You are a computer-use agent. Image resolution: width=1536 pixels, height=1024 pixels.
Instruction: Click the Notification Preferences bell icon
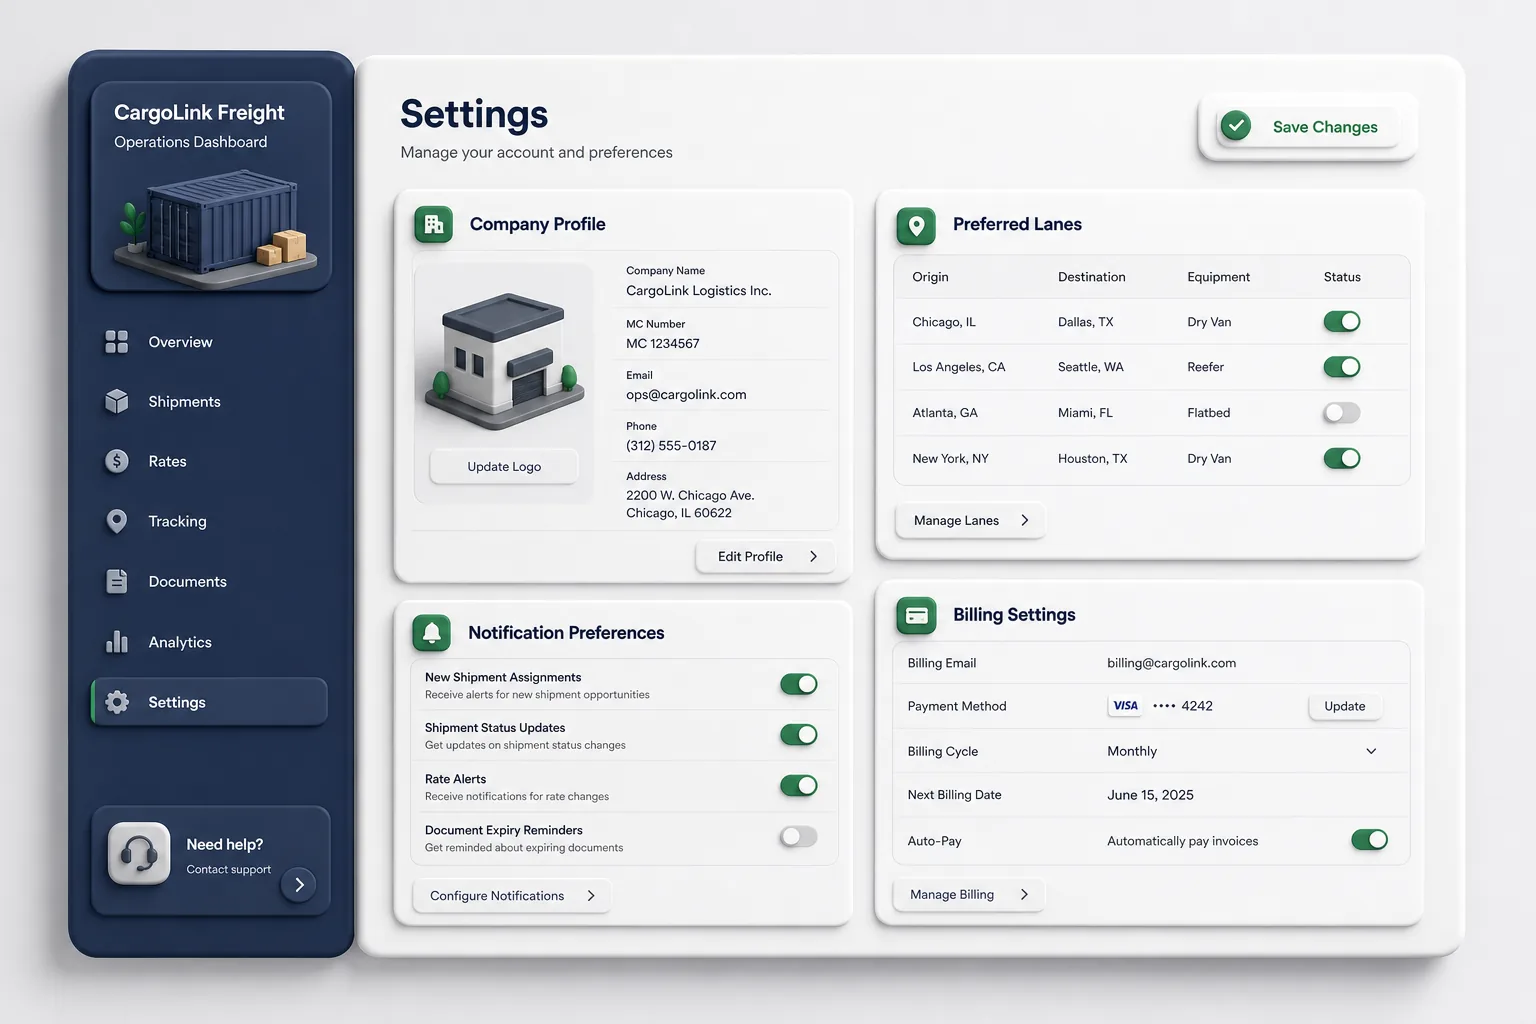(432, 633)
